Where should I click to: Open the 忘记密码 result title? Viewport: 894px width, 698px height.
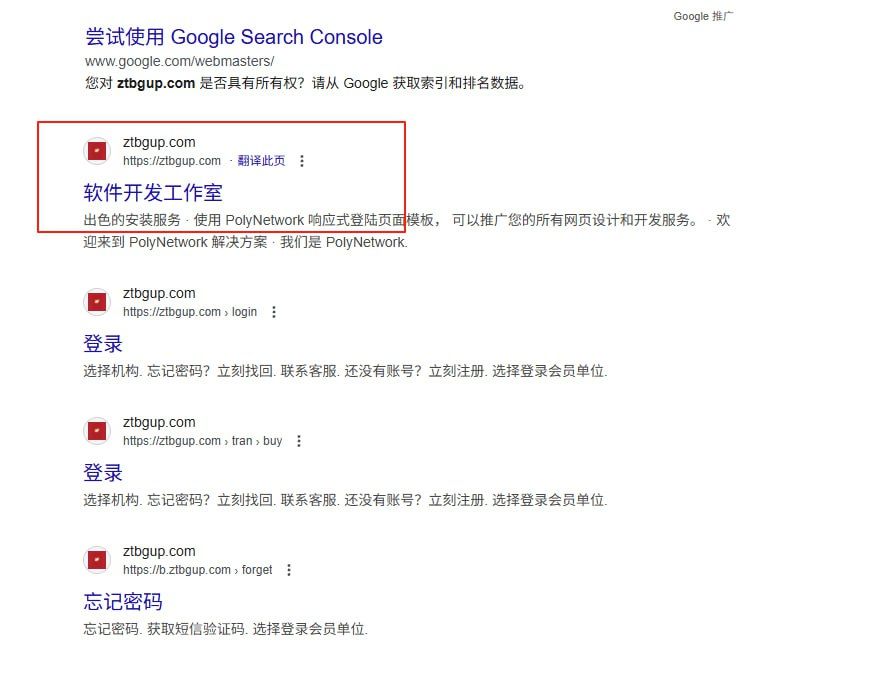[123, 602]
